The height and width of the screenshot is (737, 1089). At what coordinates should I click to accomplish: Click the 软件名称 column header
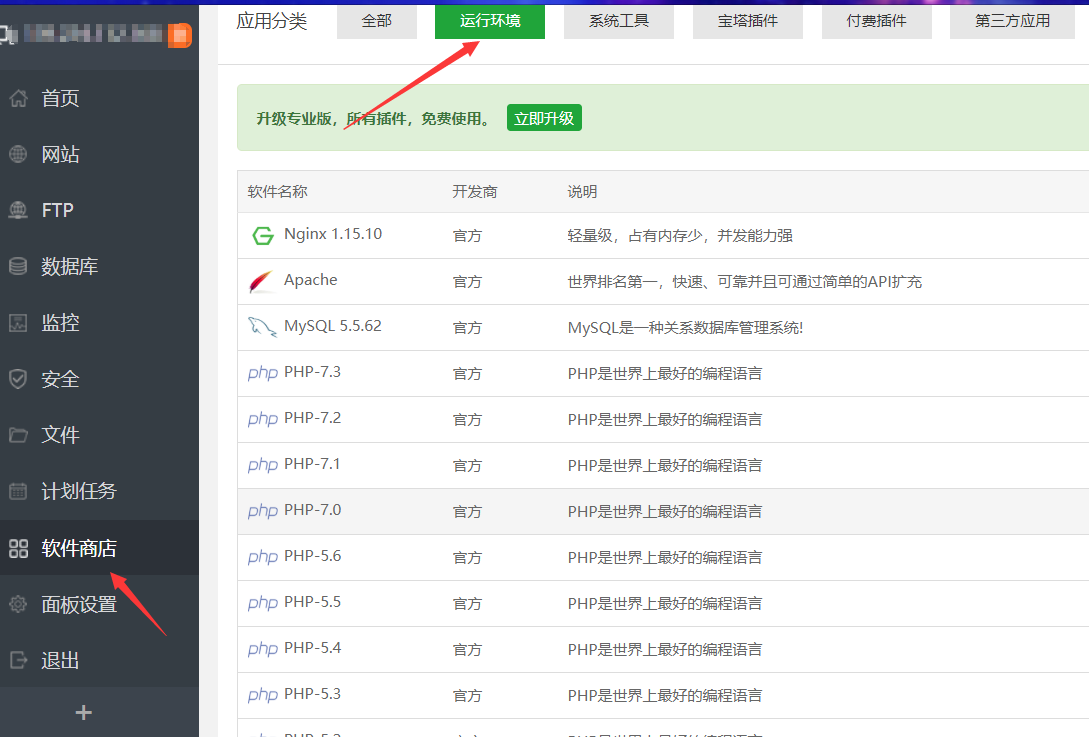pos(277,192)
